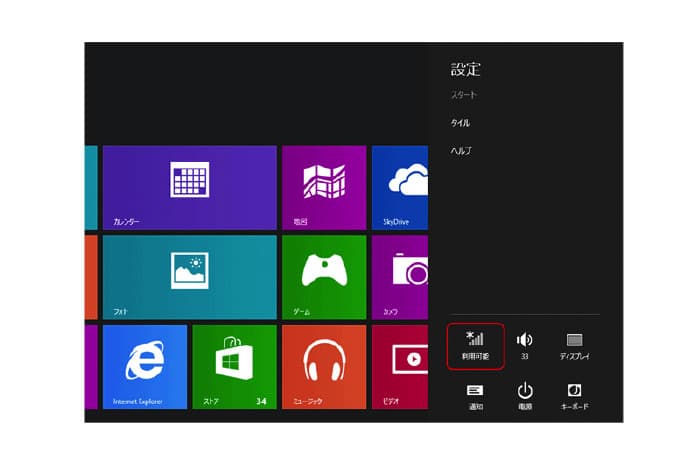
Task: Select タイル in the settings pane
Action: tap(460, 123)
